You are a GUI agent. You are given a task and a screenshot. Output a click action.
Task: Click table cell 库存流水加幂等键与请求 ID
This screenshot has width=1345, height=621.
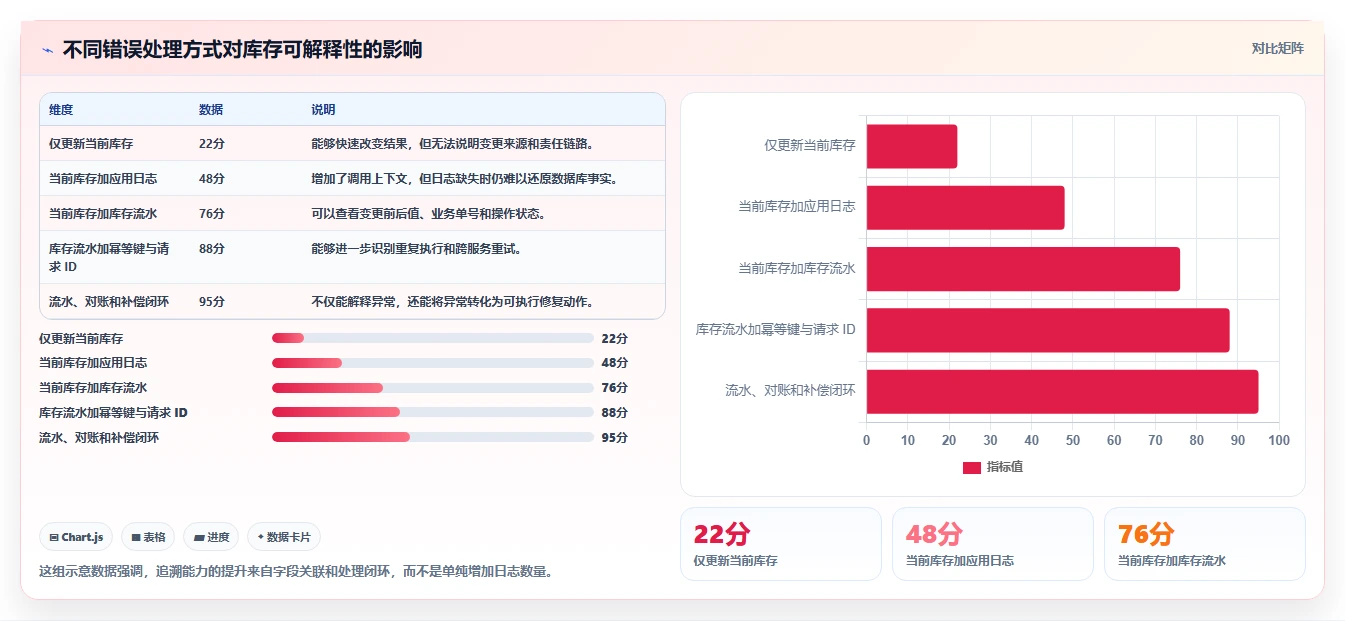coord(109,257)
